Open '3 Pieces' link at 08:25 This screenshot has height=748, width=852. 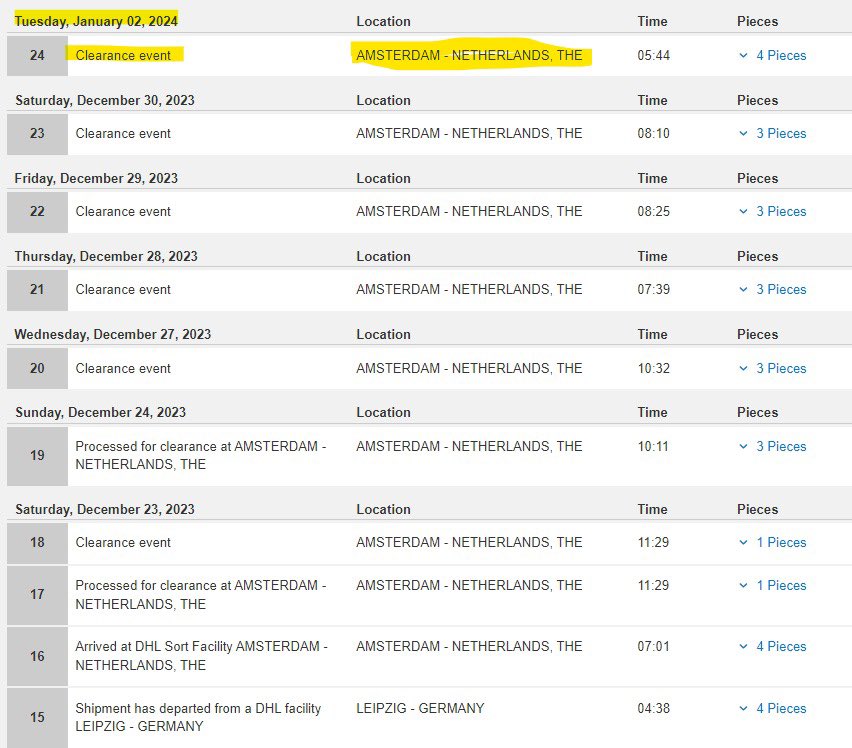coord(781,211)
